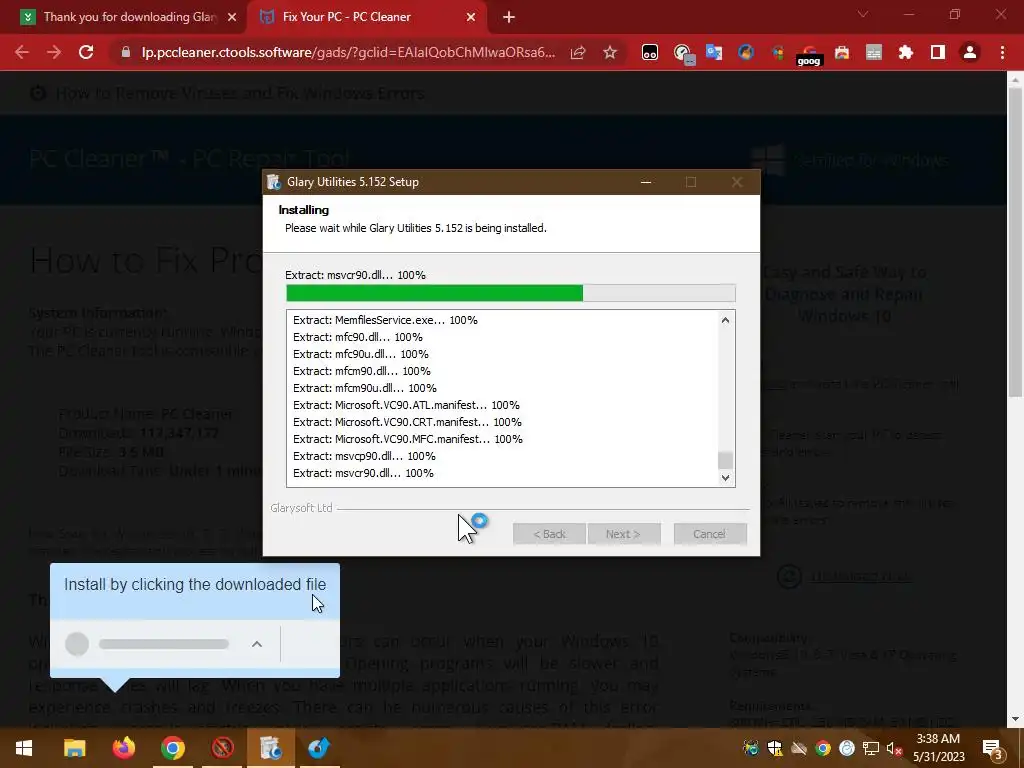Screen dimensions: 1024x768
Task: Click the Chrome icon in system tray
Action: (823, 748)
